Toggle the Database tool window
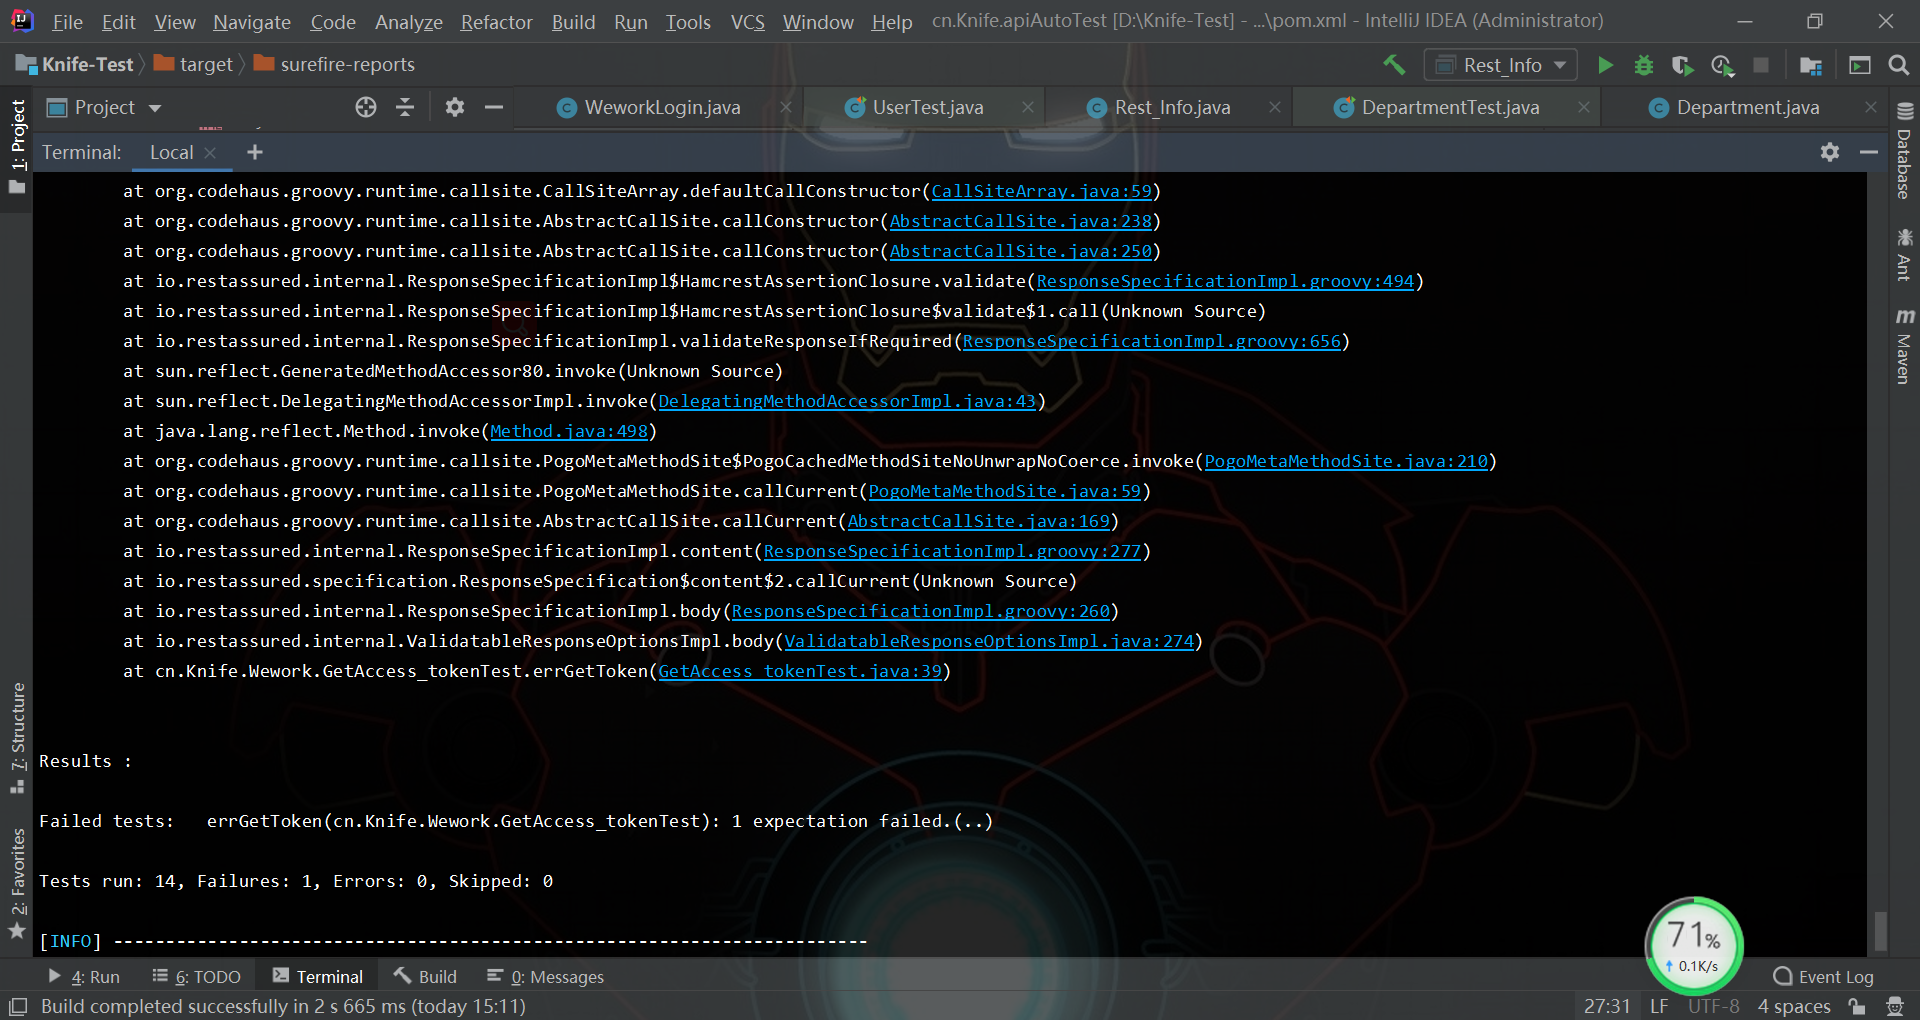The image size is (1920, 1020). tap(1904, 151)
